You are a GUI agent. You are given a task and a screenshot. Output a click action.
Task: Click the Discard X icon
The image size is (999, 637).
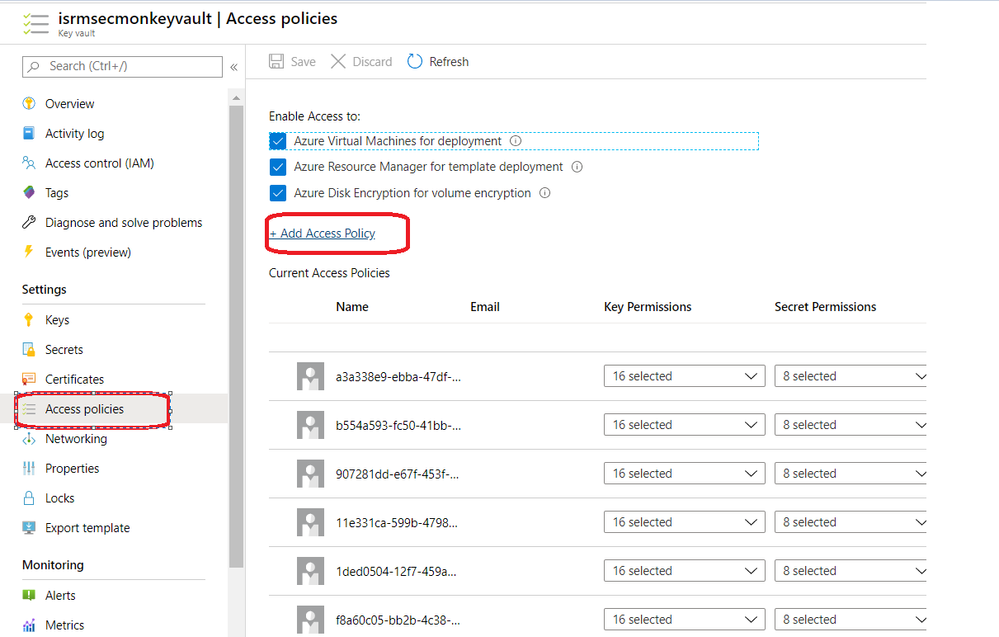[x=338, y=61]
